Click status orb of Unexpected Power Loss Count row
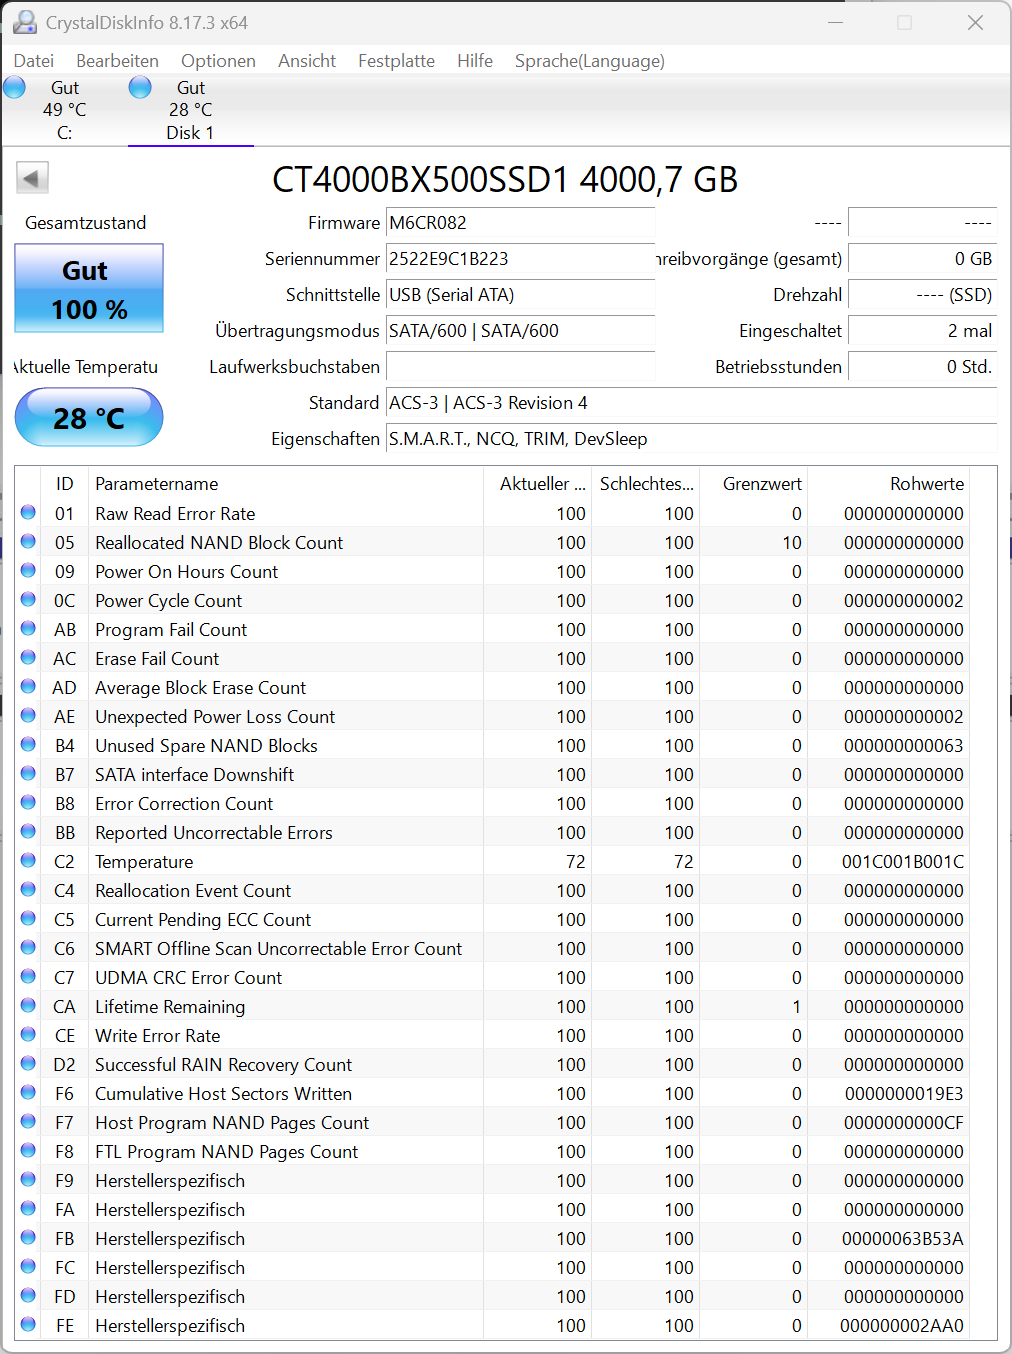Screen dimensions: 1012x1354 coord(28,715)
